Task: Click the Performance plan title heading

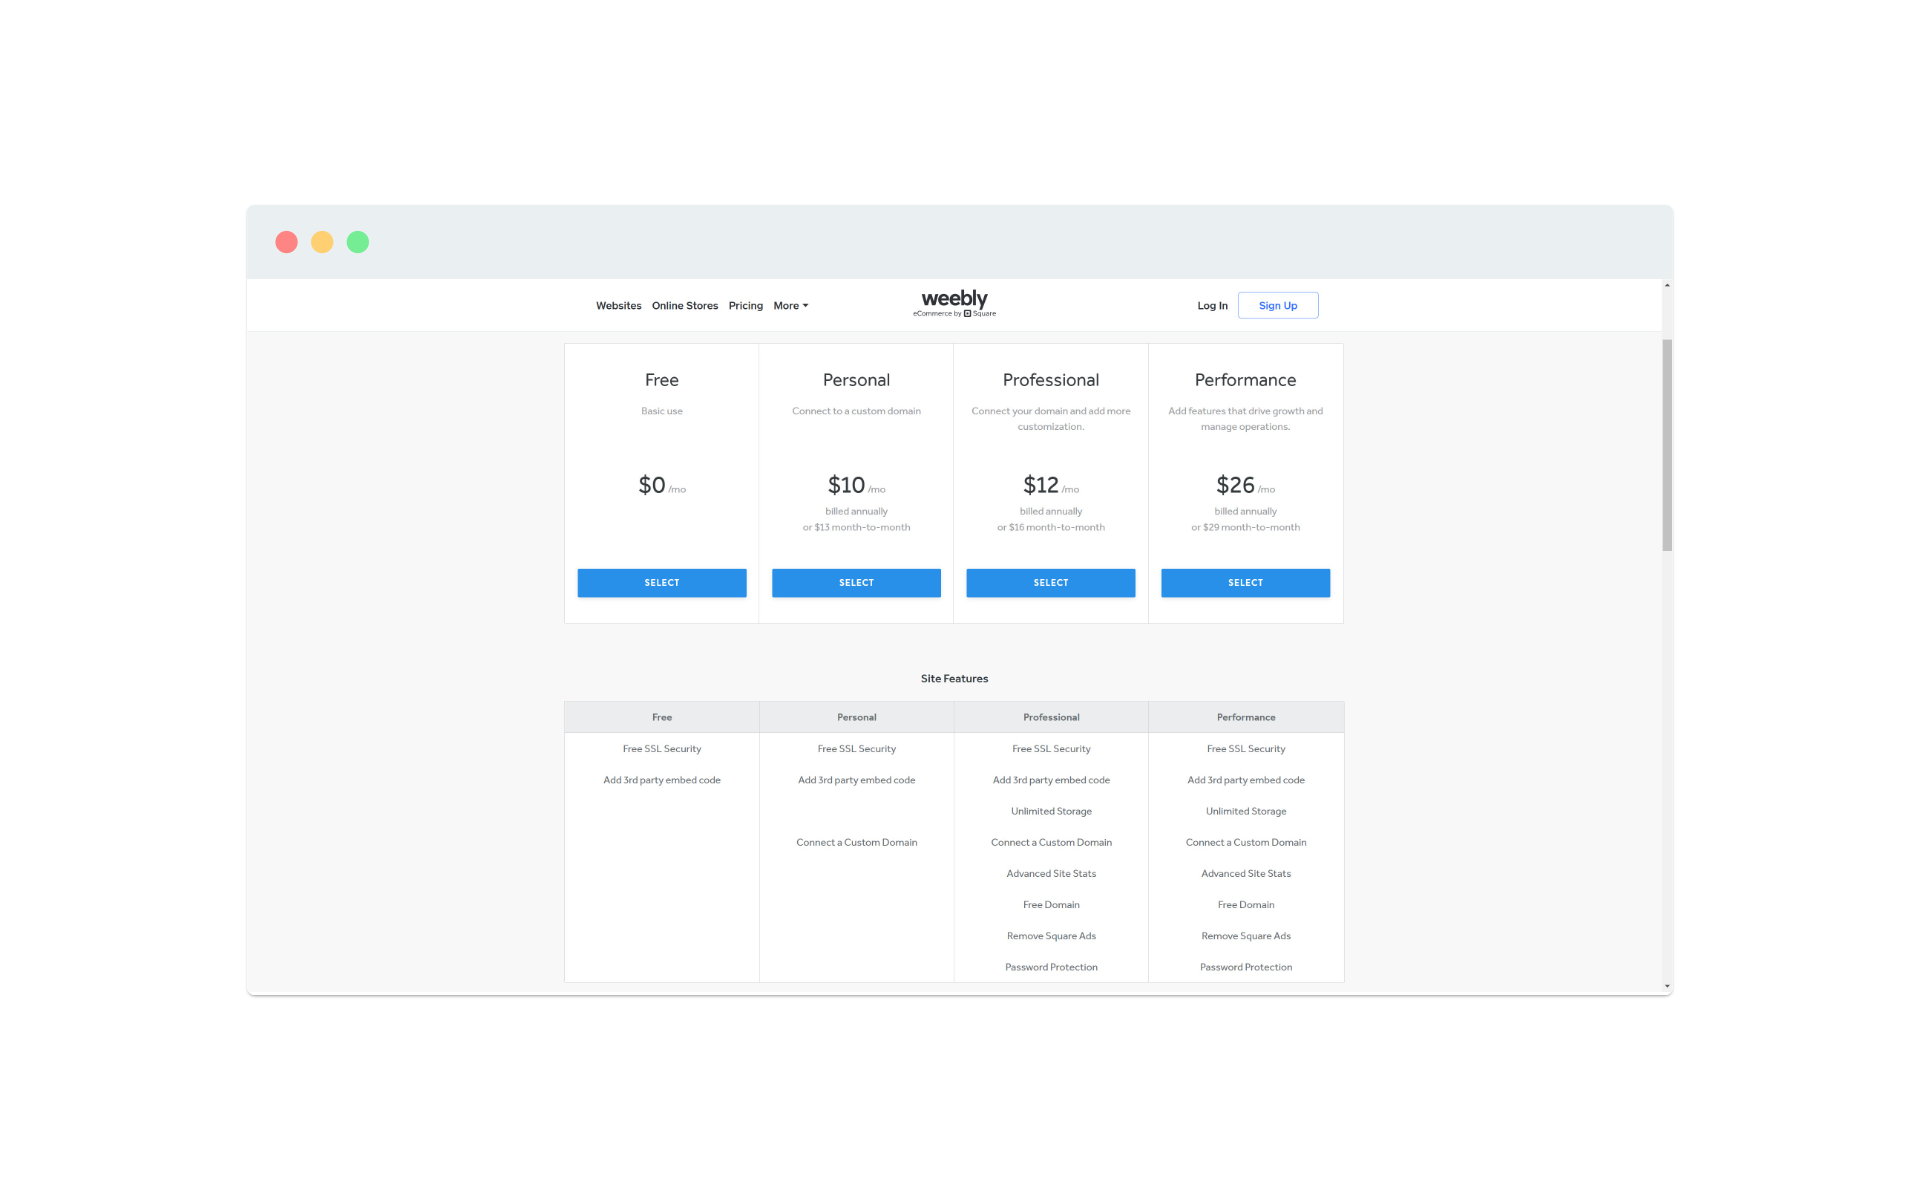Action: 1245,380
